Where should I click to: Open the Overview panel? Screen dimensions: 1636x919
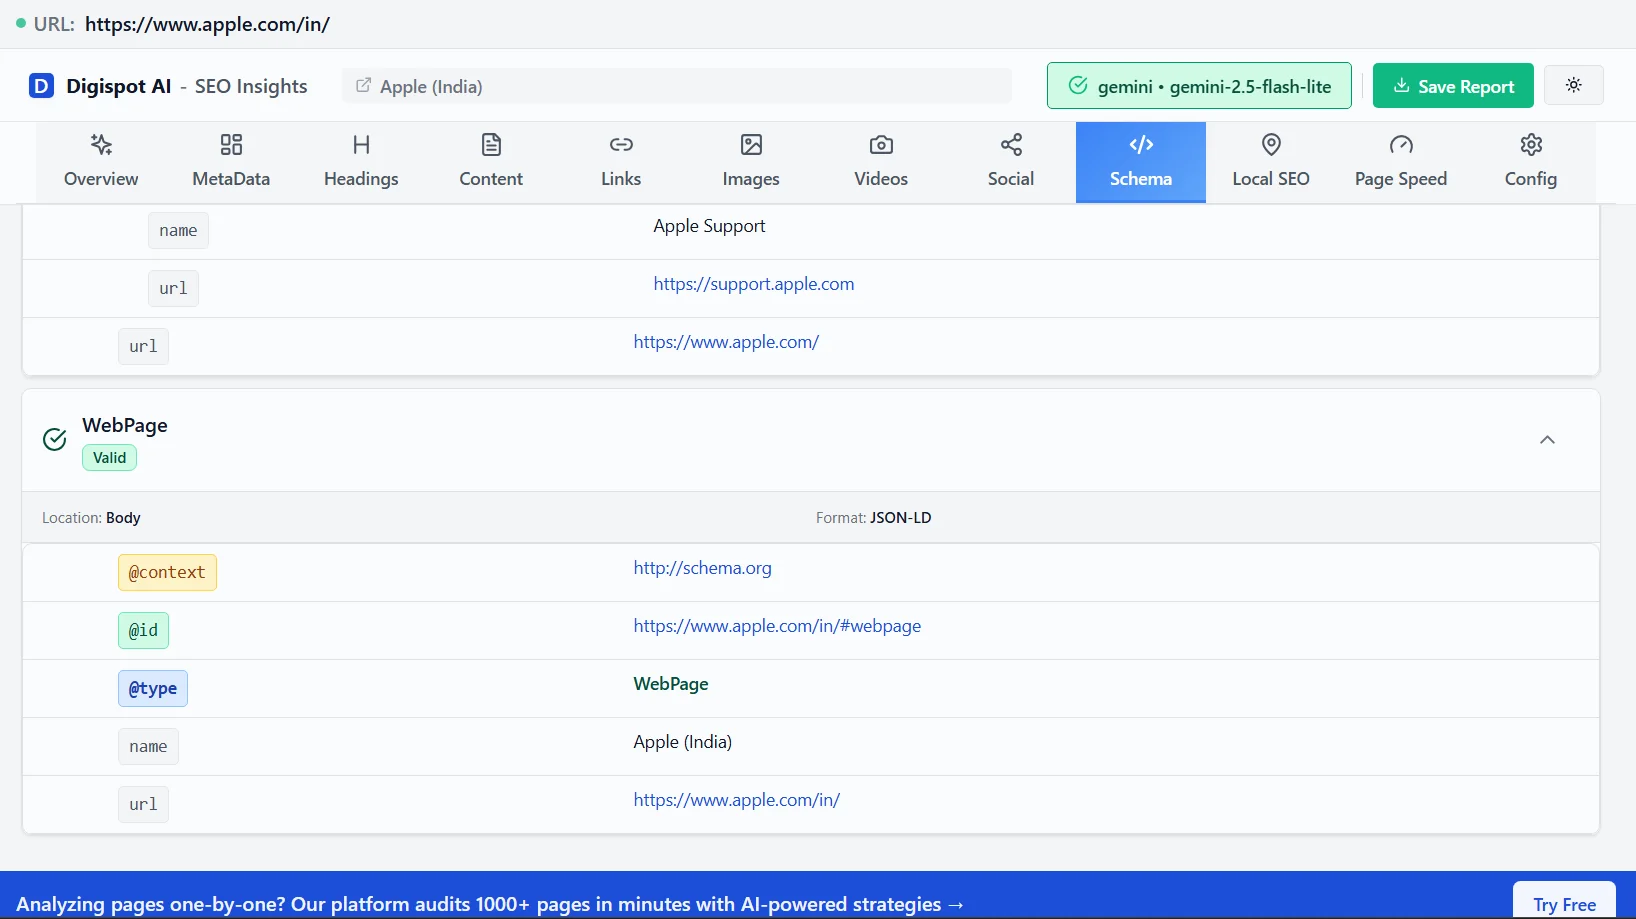(100, 160)
